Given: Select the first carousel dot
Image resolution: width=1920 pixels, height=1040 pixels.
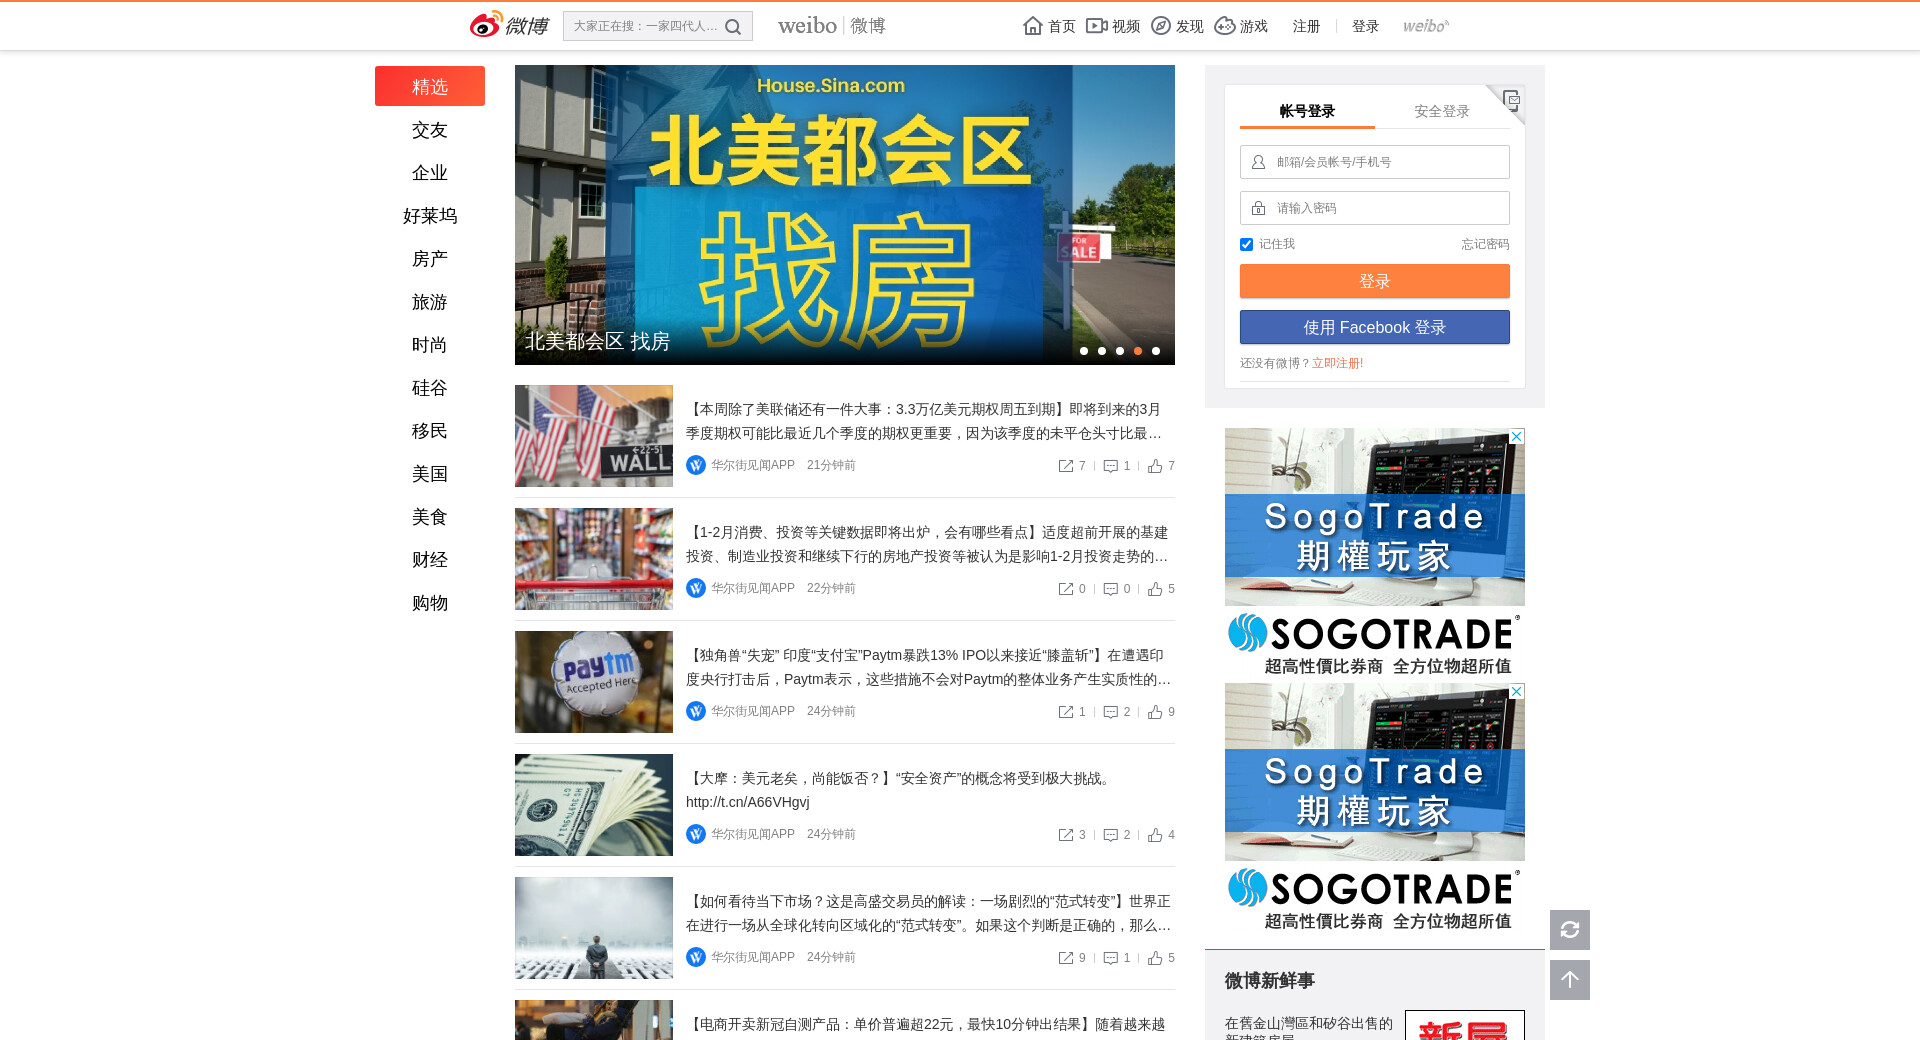Looking at the screenshot, I should [x=1083, y=351].
